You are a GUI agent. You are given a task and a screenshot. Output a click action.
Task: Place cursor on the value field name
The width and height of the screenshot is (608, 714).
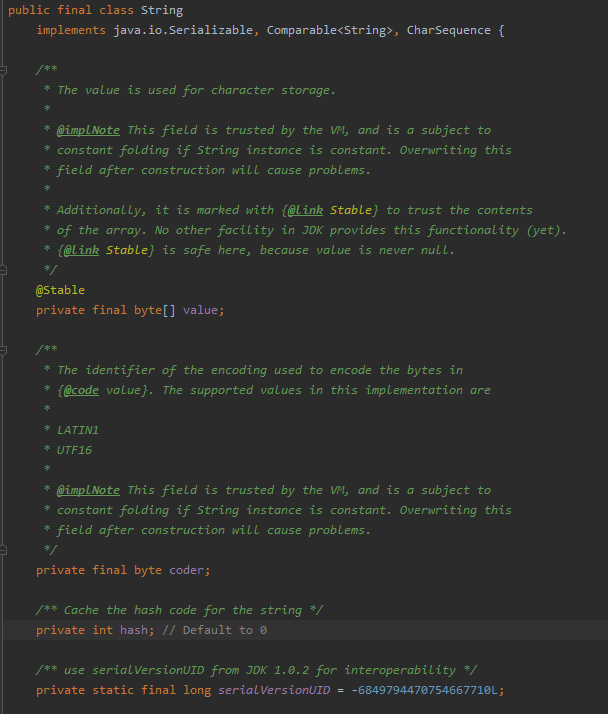click(200, 310)
